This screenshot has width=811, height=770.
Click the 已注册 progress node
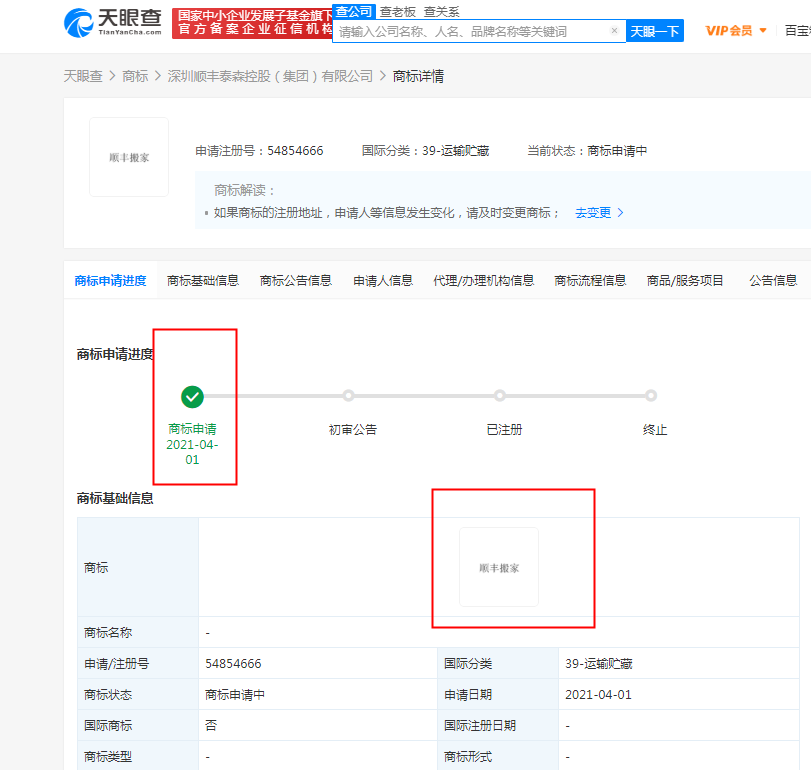500,396
